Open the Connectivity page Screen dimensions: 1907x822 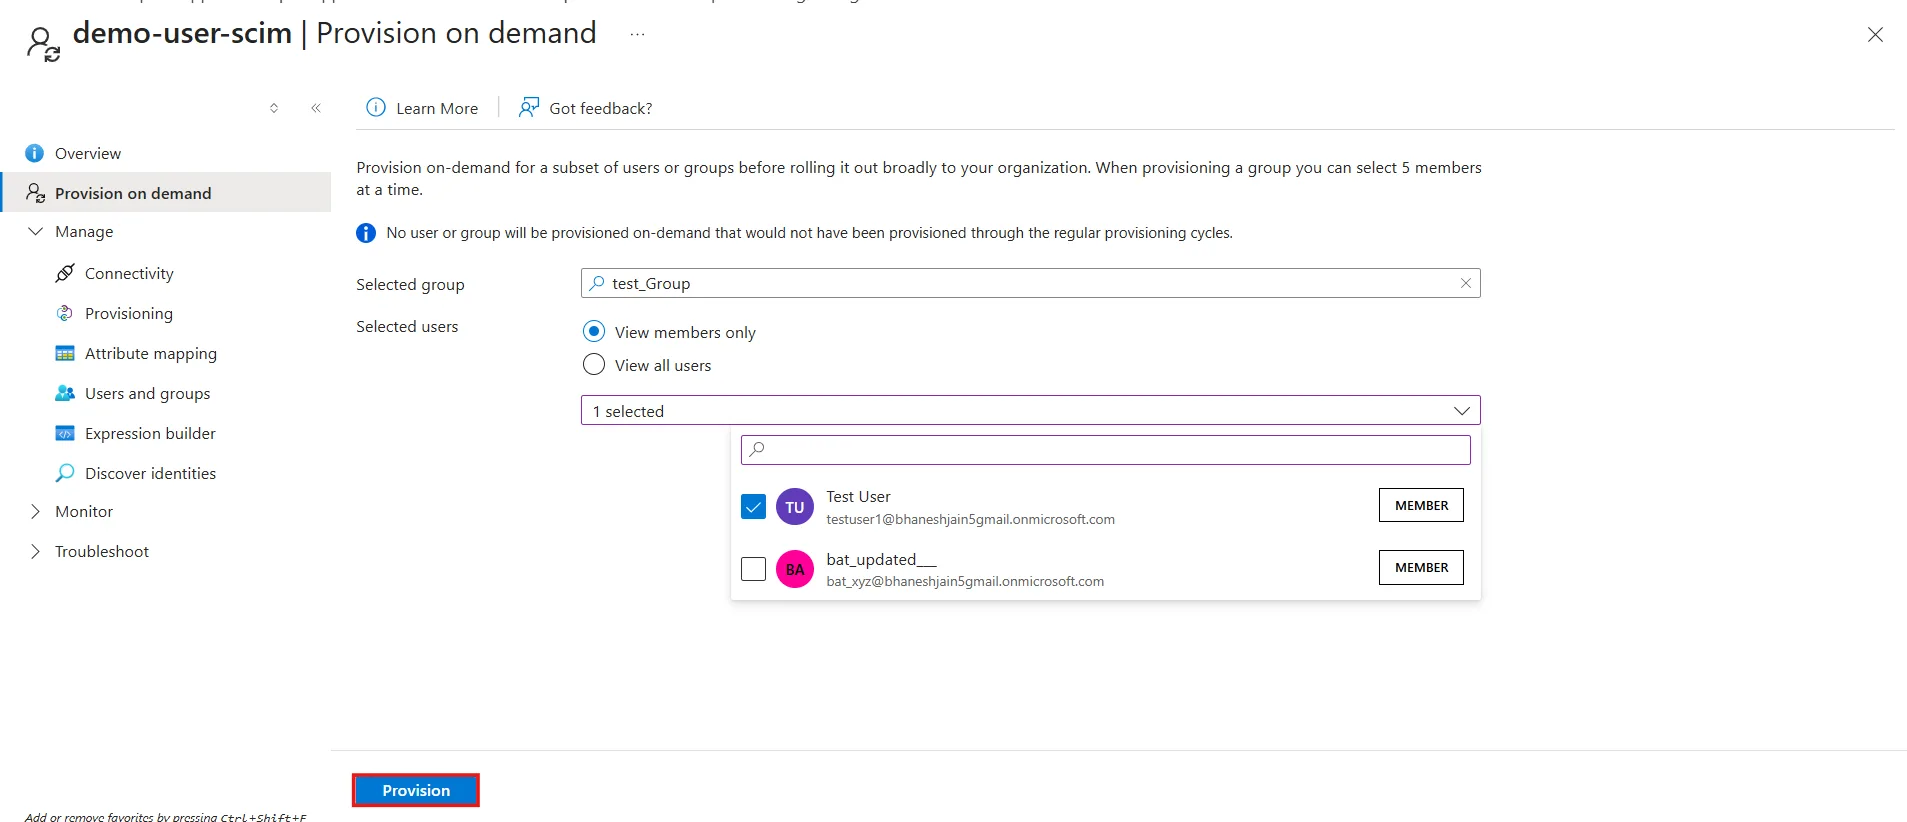pos(129,273)
